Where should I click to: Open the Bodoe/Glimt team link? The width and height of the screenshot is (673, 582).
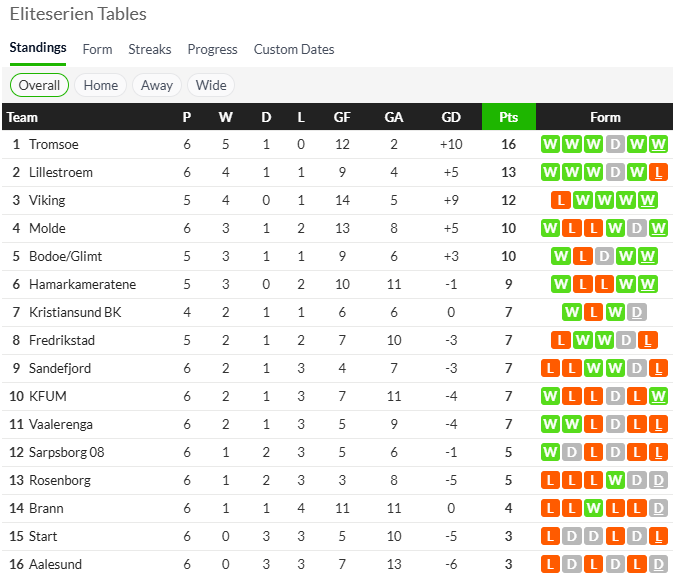pos(66,256)
